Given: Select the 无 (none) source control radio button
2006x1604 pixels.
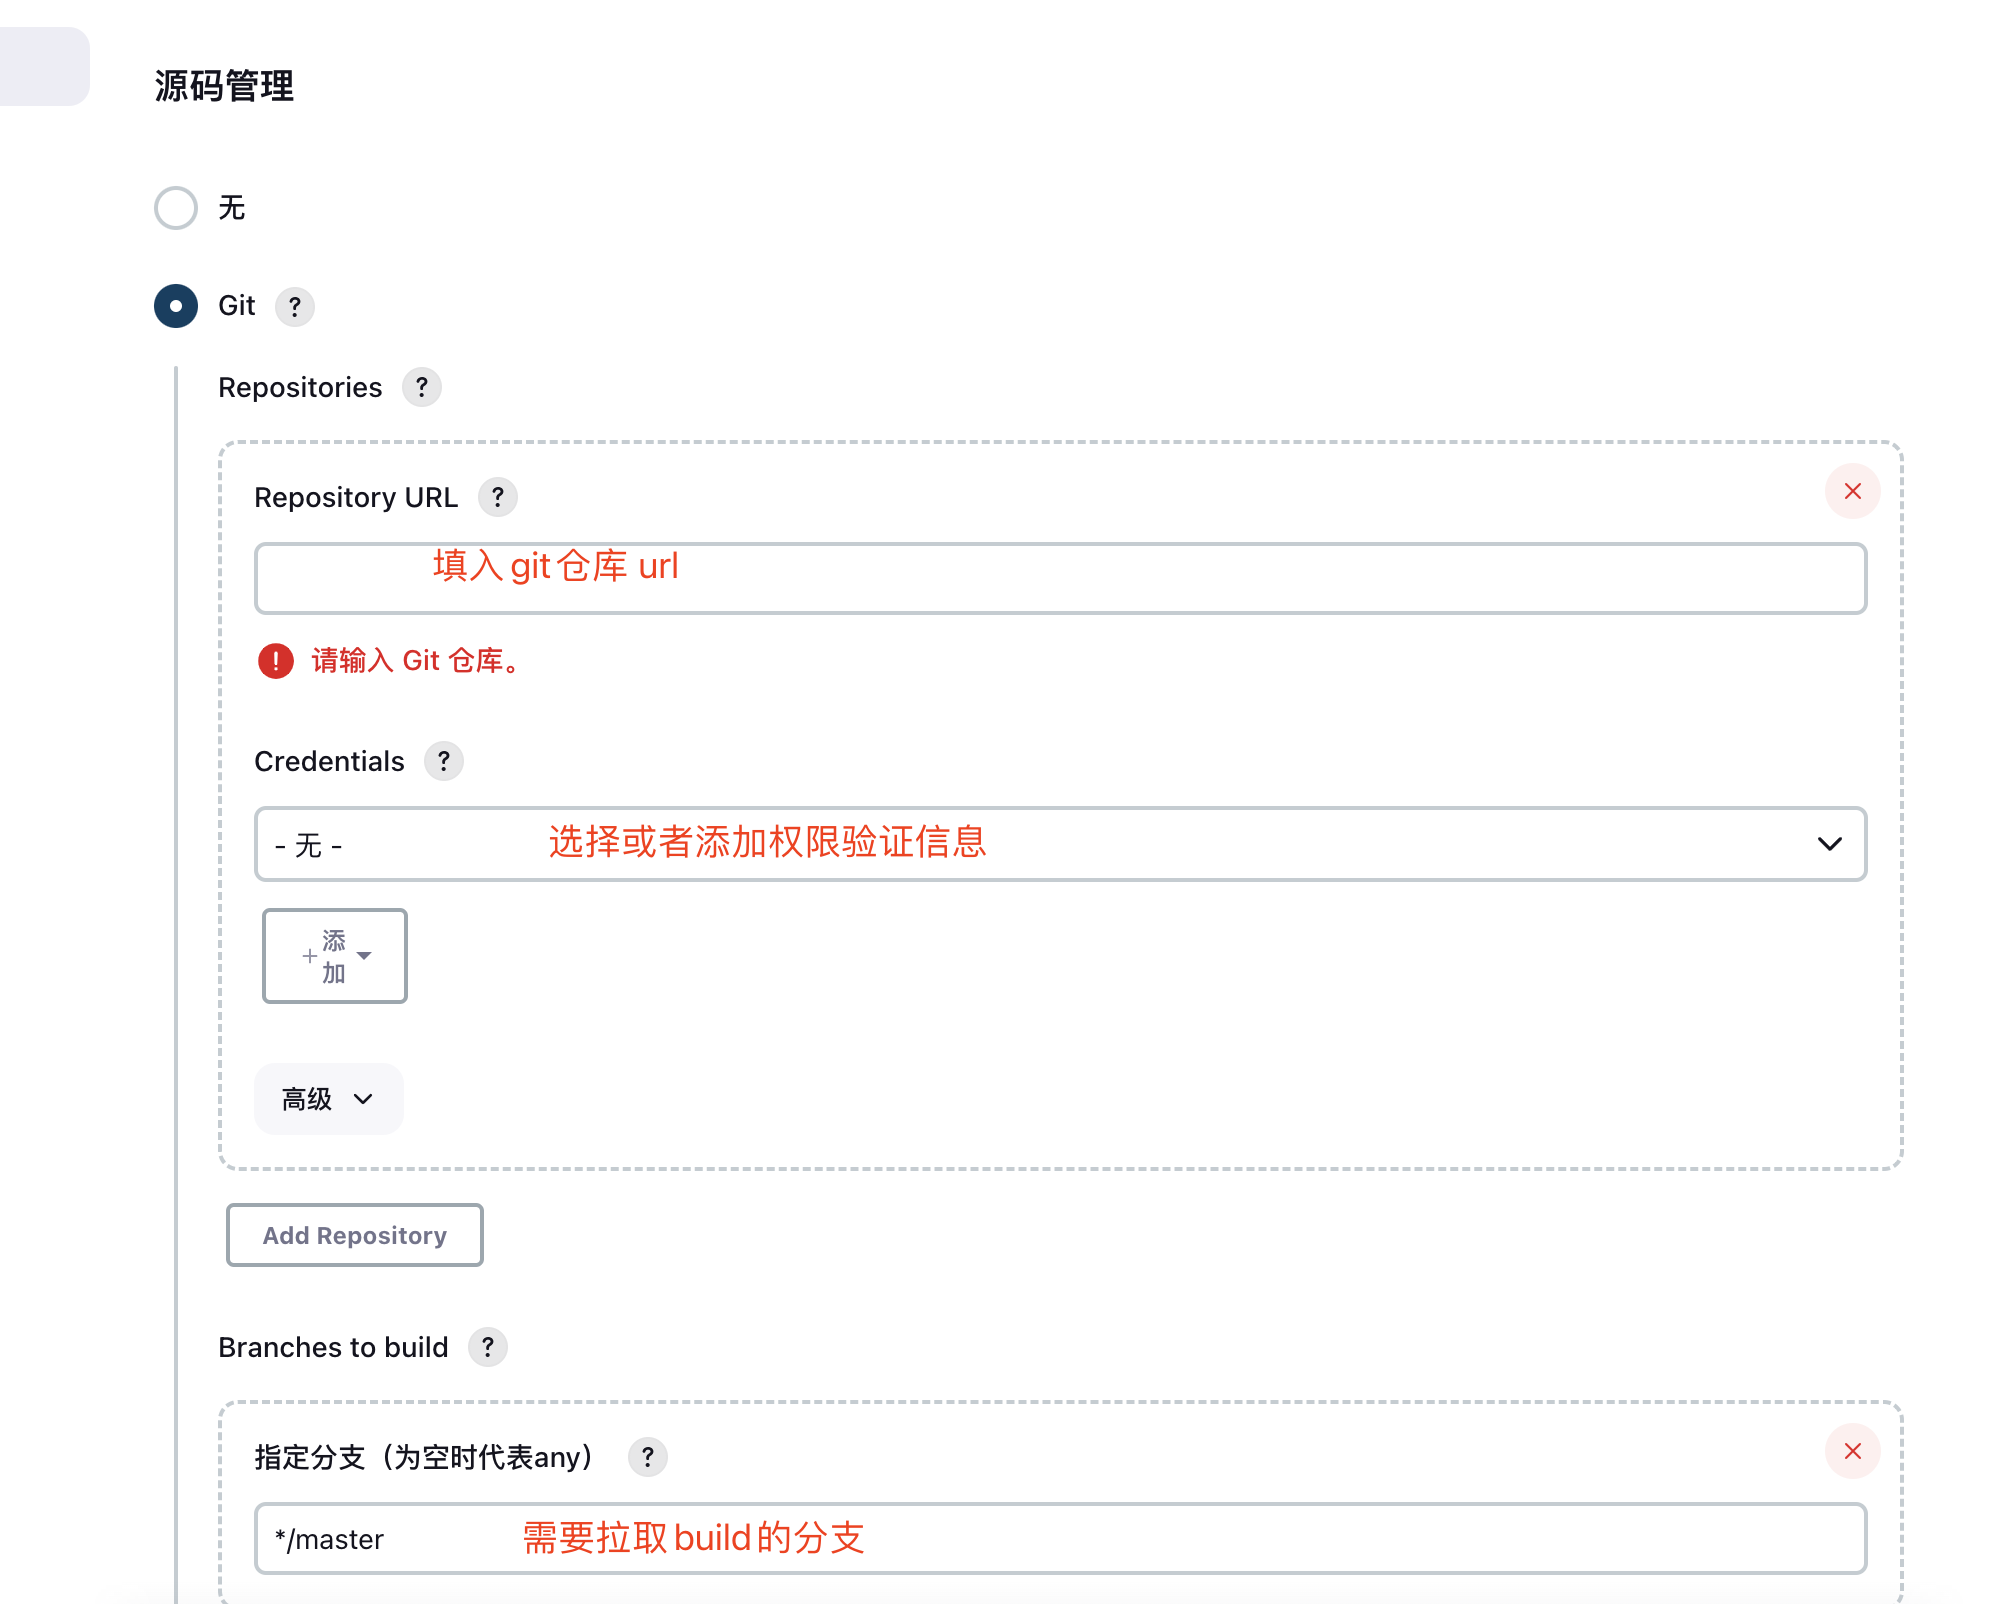Looking at the screenshot, I should pyautogui.click(x=176, y=208).
